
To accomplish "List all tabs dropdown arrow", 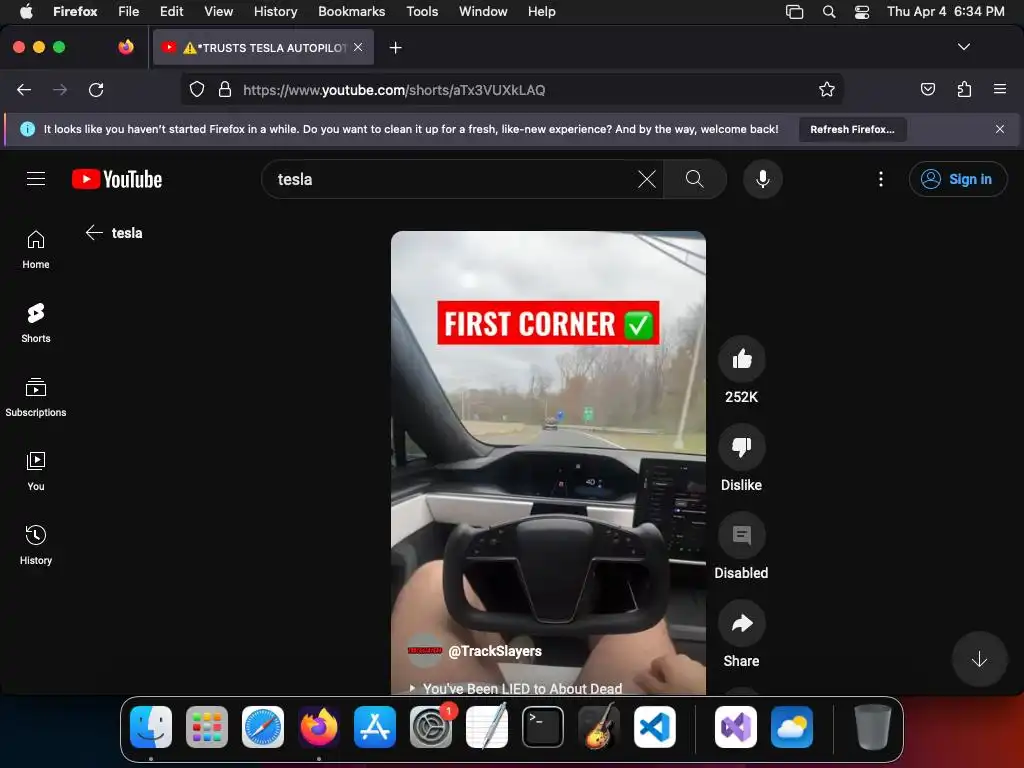I will click(963, 47).
